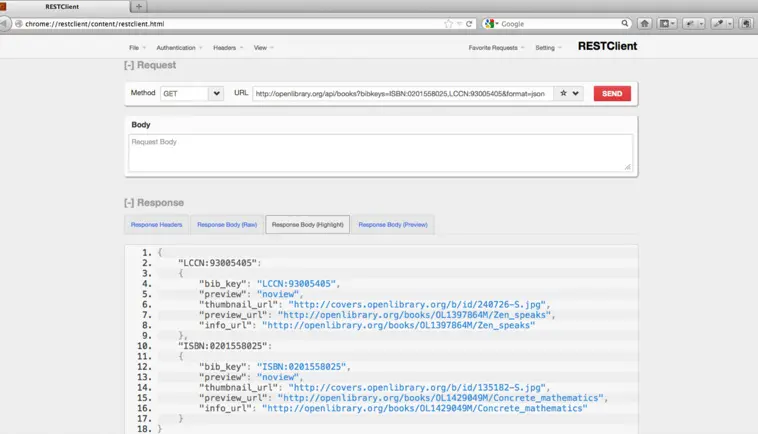
Task: Open the 135182-S.jpg thumbnail URL
Action: (x=417, y=388)
